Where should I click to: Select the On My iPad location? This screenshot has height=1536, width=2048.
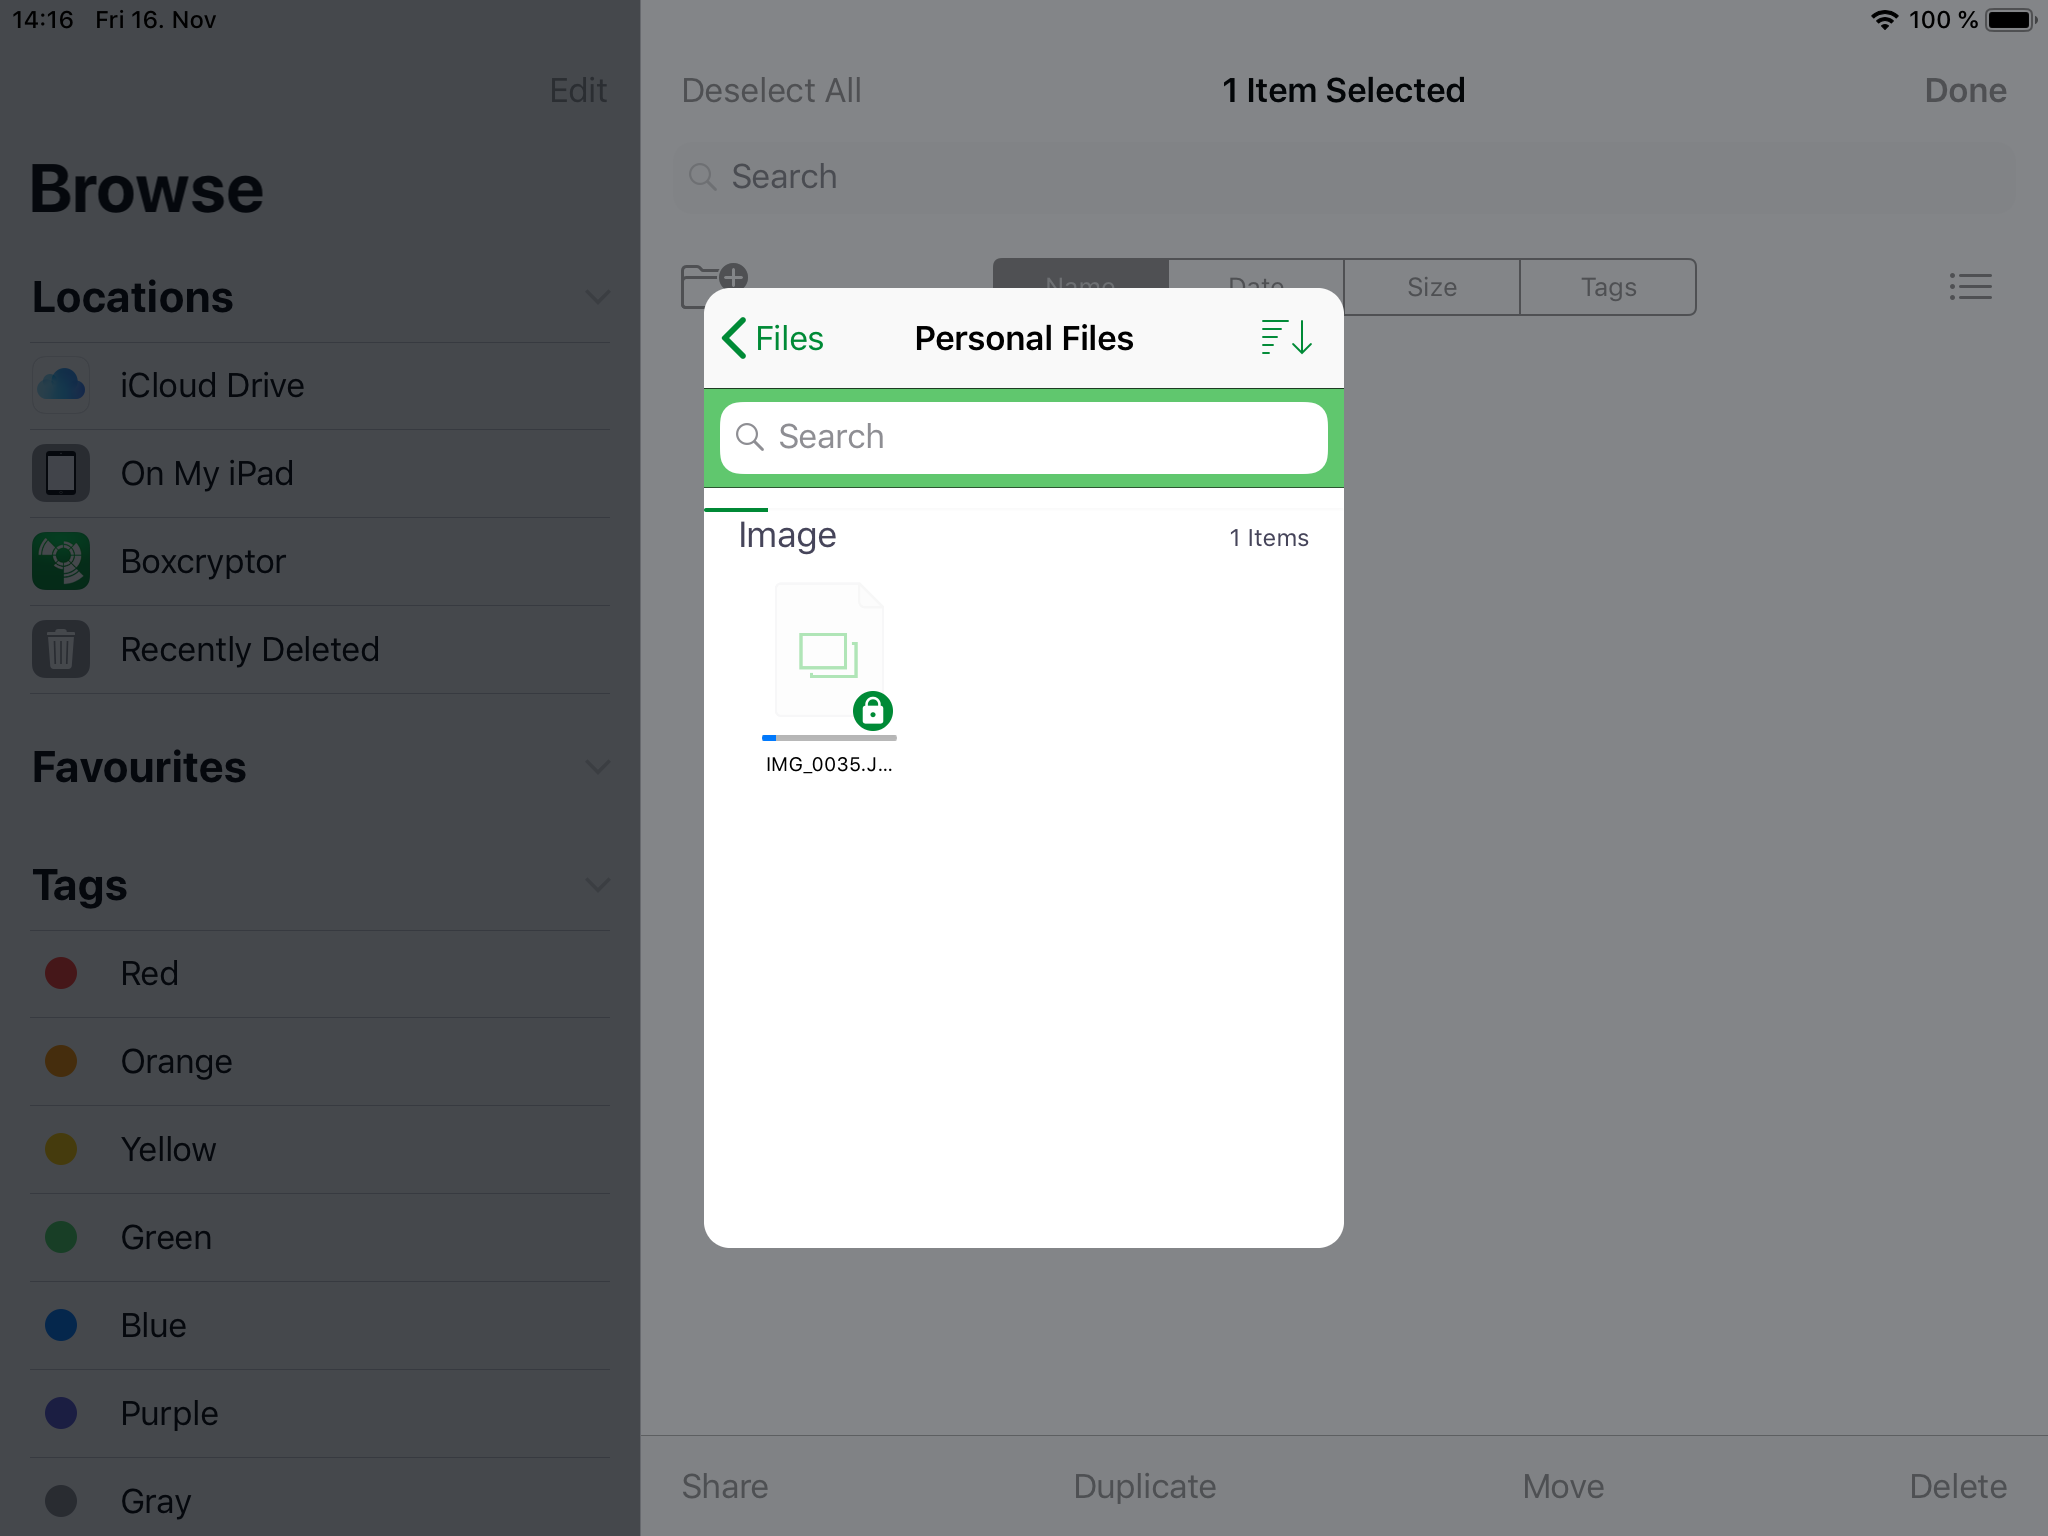click(207, 474)
